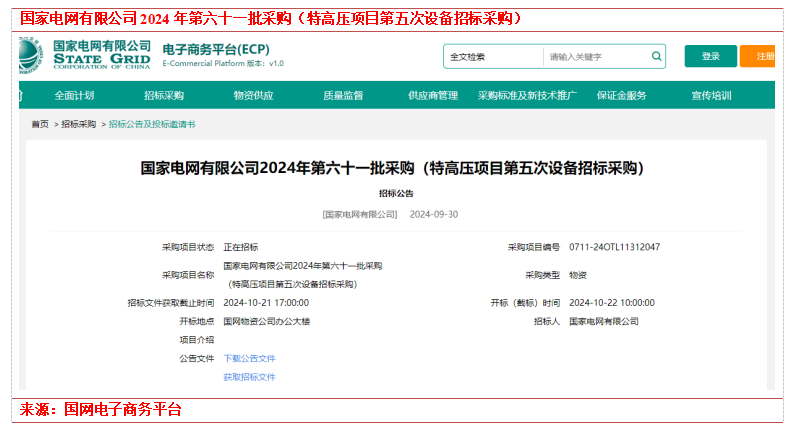The height and width of the screenshot is (434, 790).
Task: Click the 电子商务平台(ECP) platform title
Action: point(216,49)
